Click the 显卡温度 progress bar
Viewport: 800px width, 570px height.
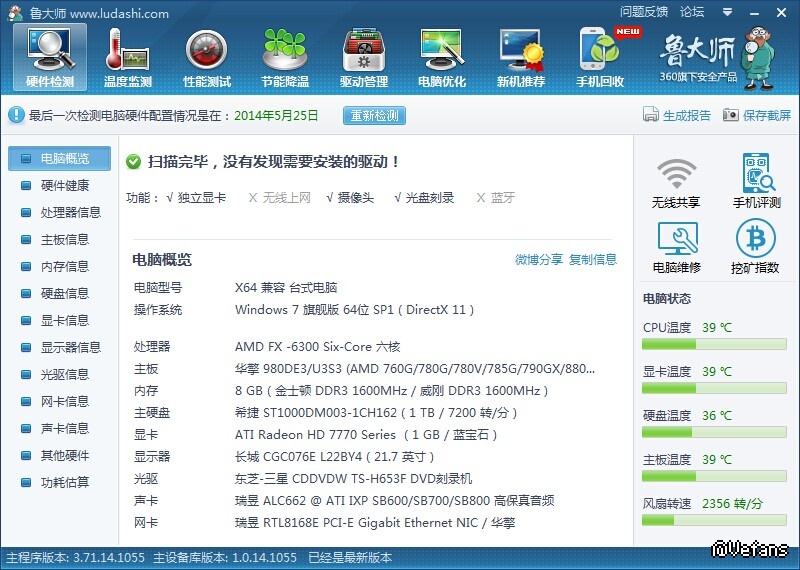coord(714,388)
